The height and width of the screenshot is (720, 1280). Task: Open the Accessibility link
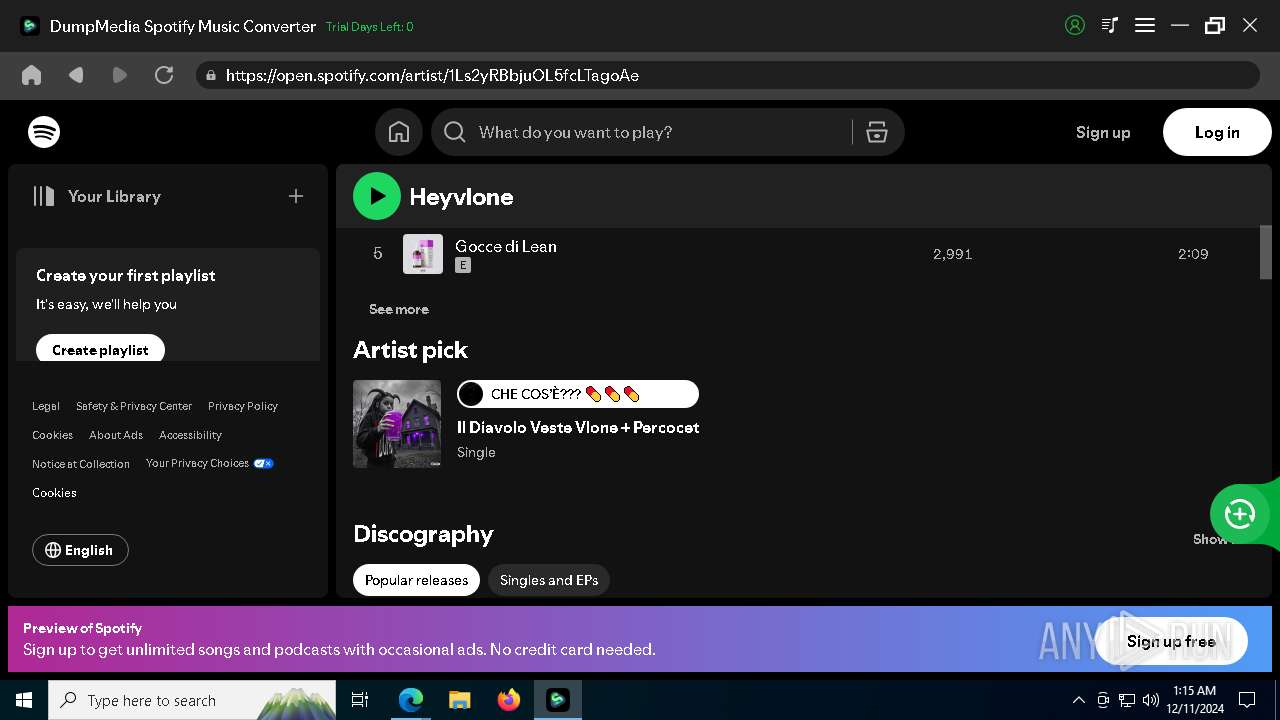click(190, 435)
